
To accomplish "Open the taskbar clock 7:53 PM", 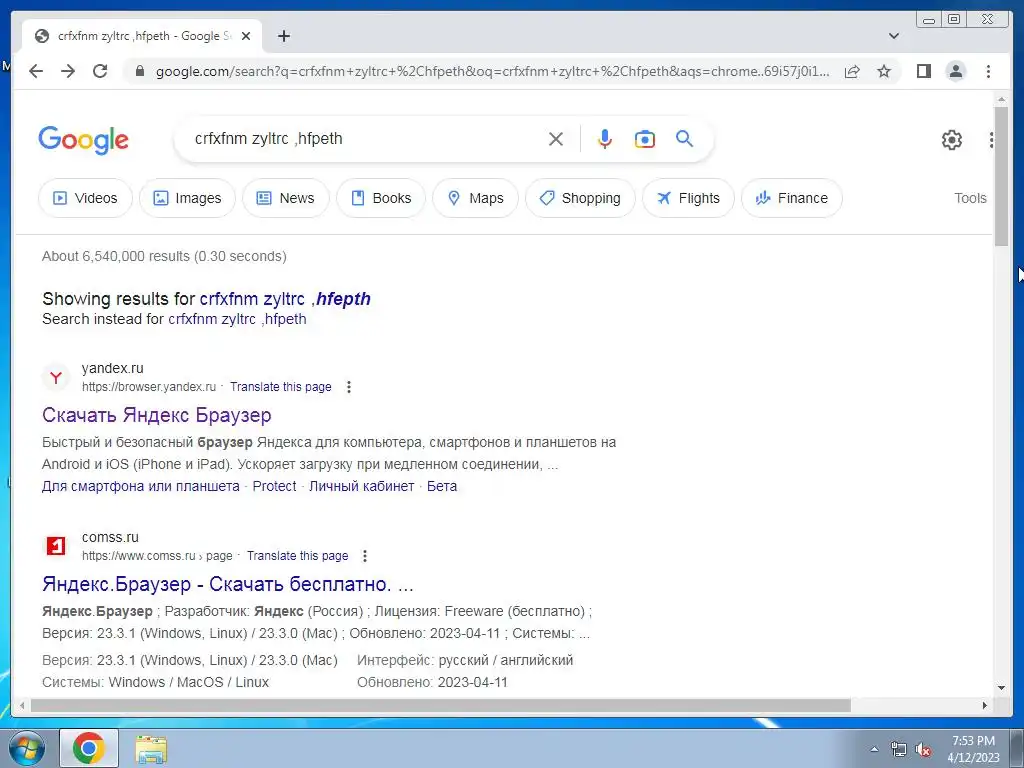I will [973, 749].
